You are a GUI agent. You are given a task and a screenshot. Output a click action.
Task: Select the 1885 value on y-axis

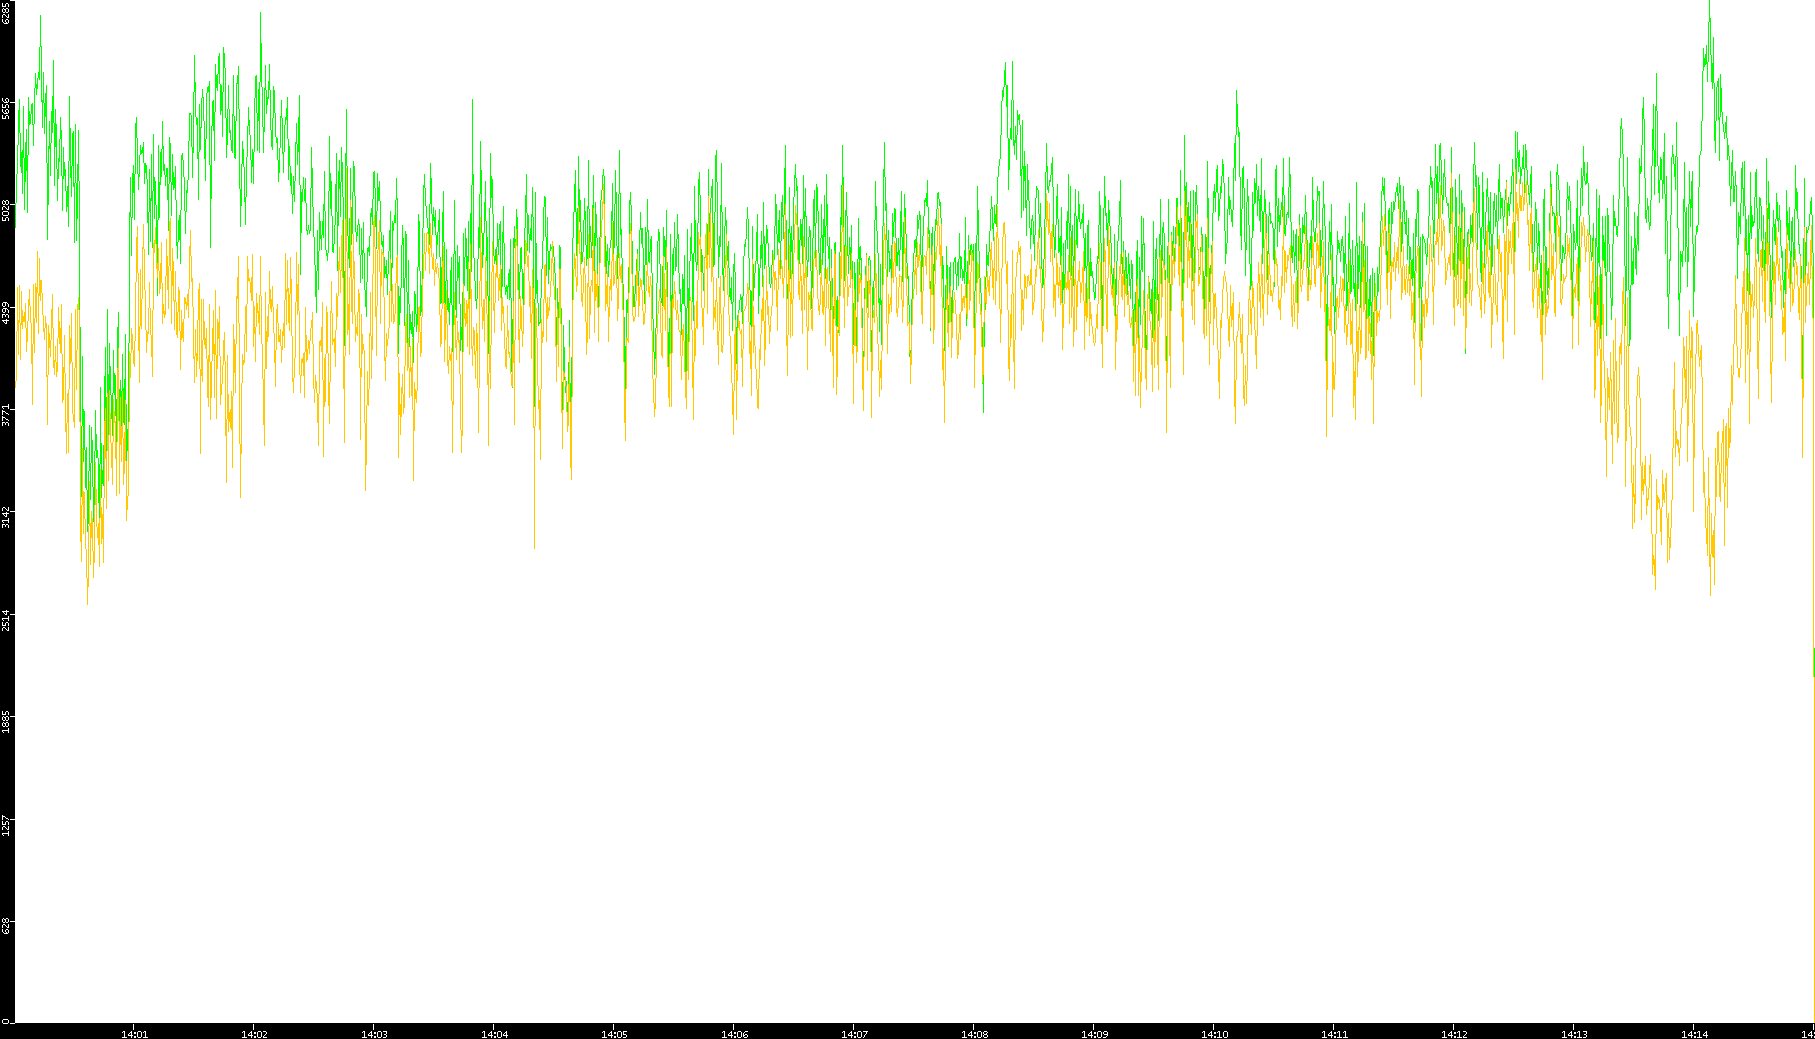click(x=7, y=721)
